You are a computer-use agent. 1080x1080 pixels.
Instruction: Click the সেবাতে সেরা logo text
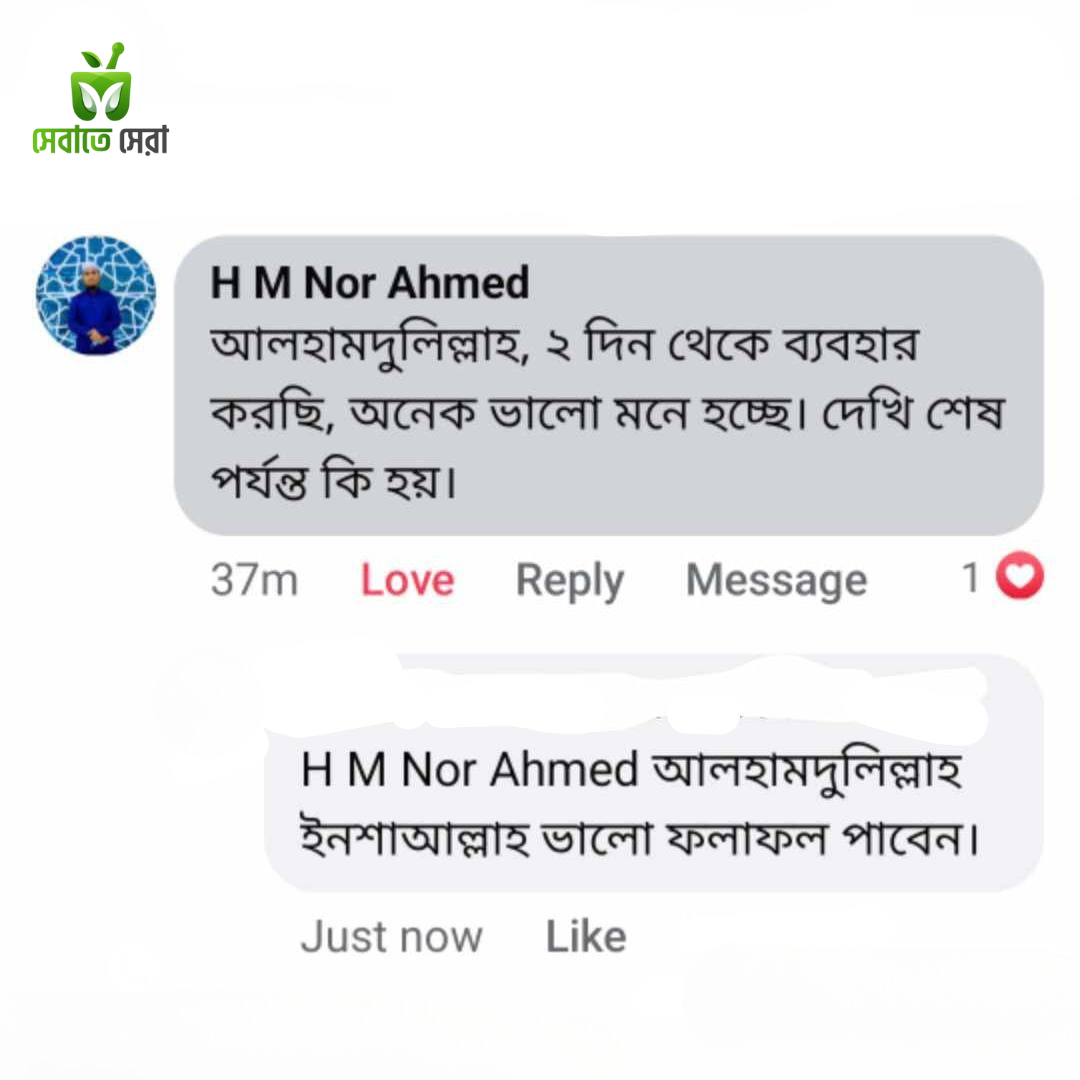tap(100, 141)
